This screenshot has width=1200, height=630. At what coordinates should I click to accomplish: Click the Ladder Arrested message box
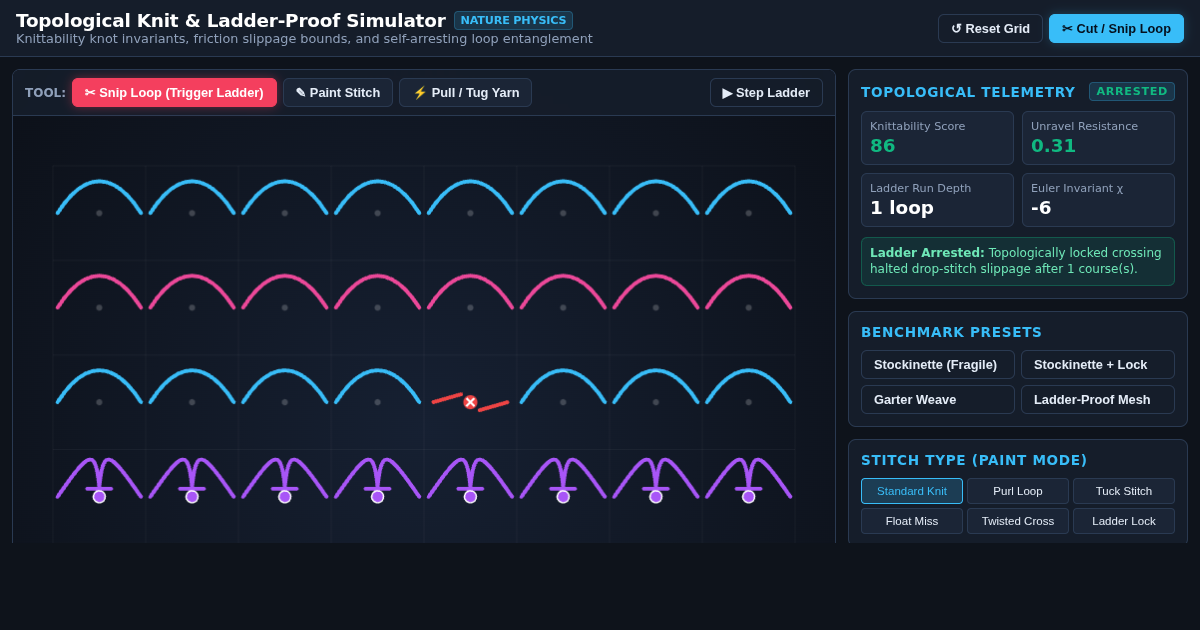click(x=1018, y=261)
